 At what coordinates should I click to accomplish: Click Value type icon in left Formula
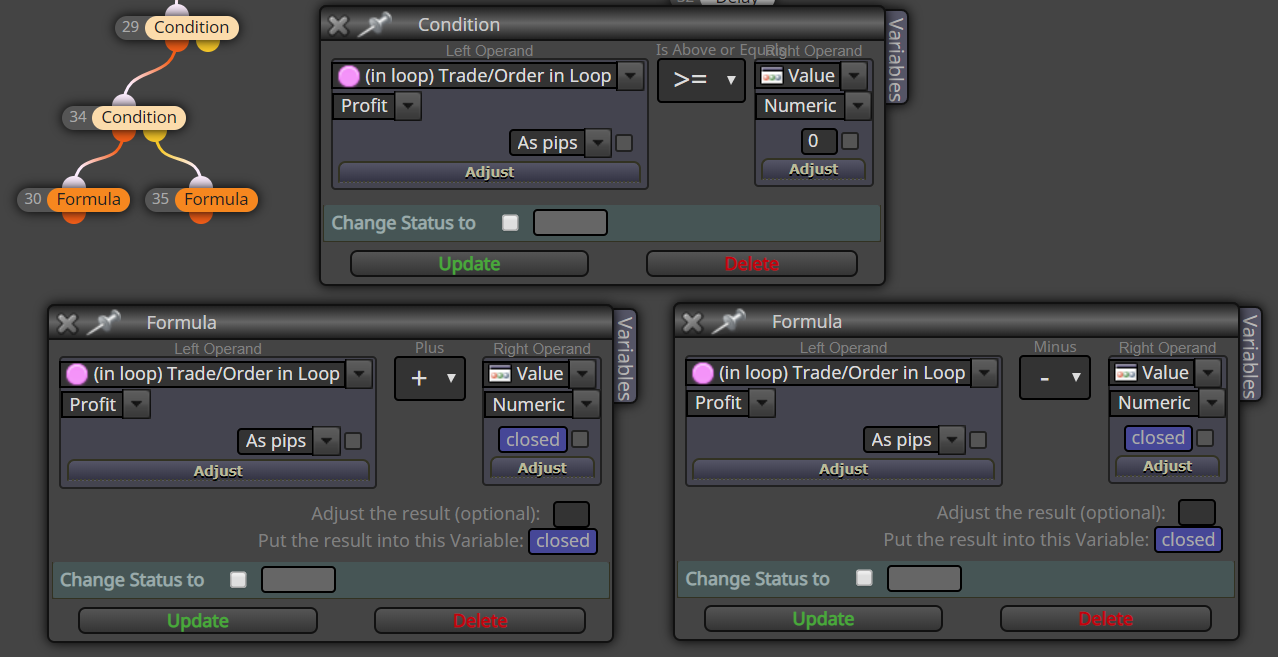500,374
